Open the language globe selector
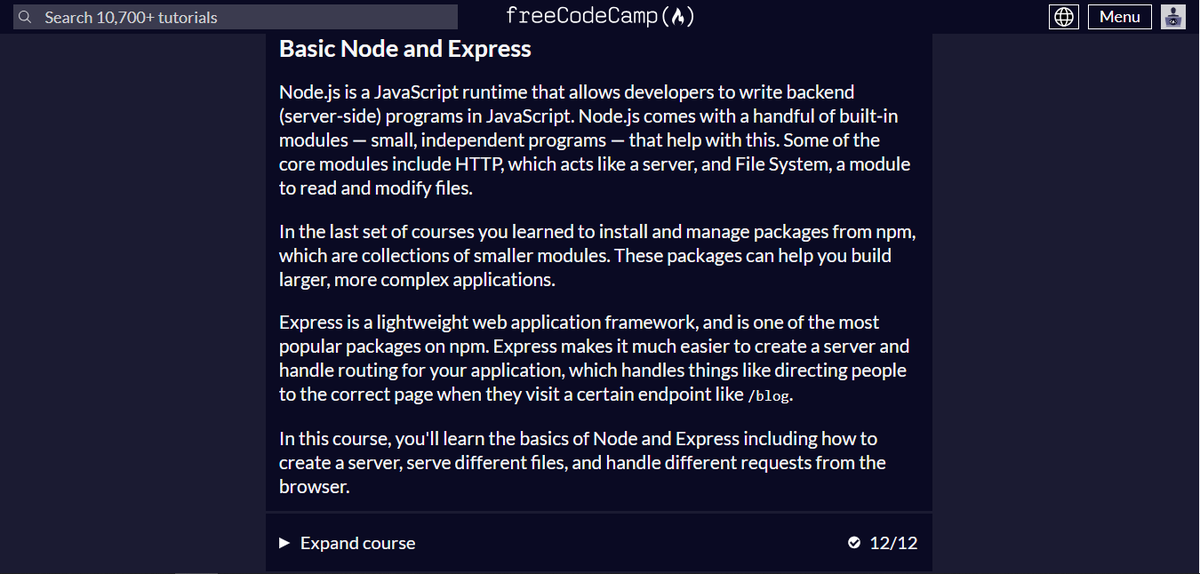Image resolution: width=1200 pixels, height=574 pixels. click(x=1064, y=16)
